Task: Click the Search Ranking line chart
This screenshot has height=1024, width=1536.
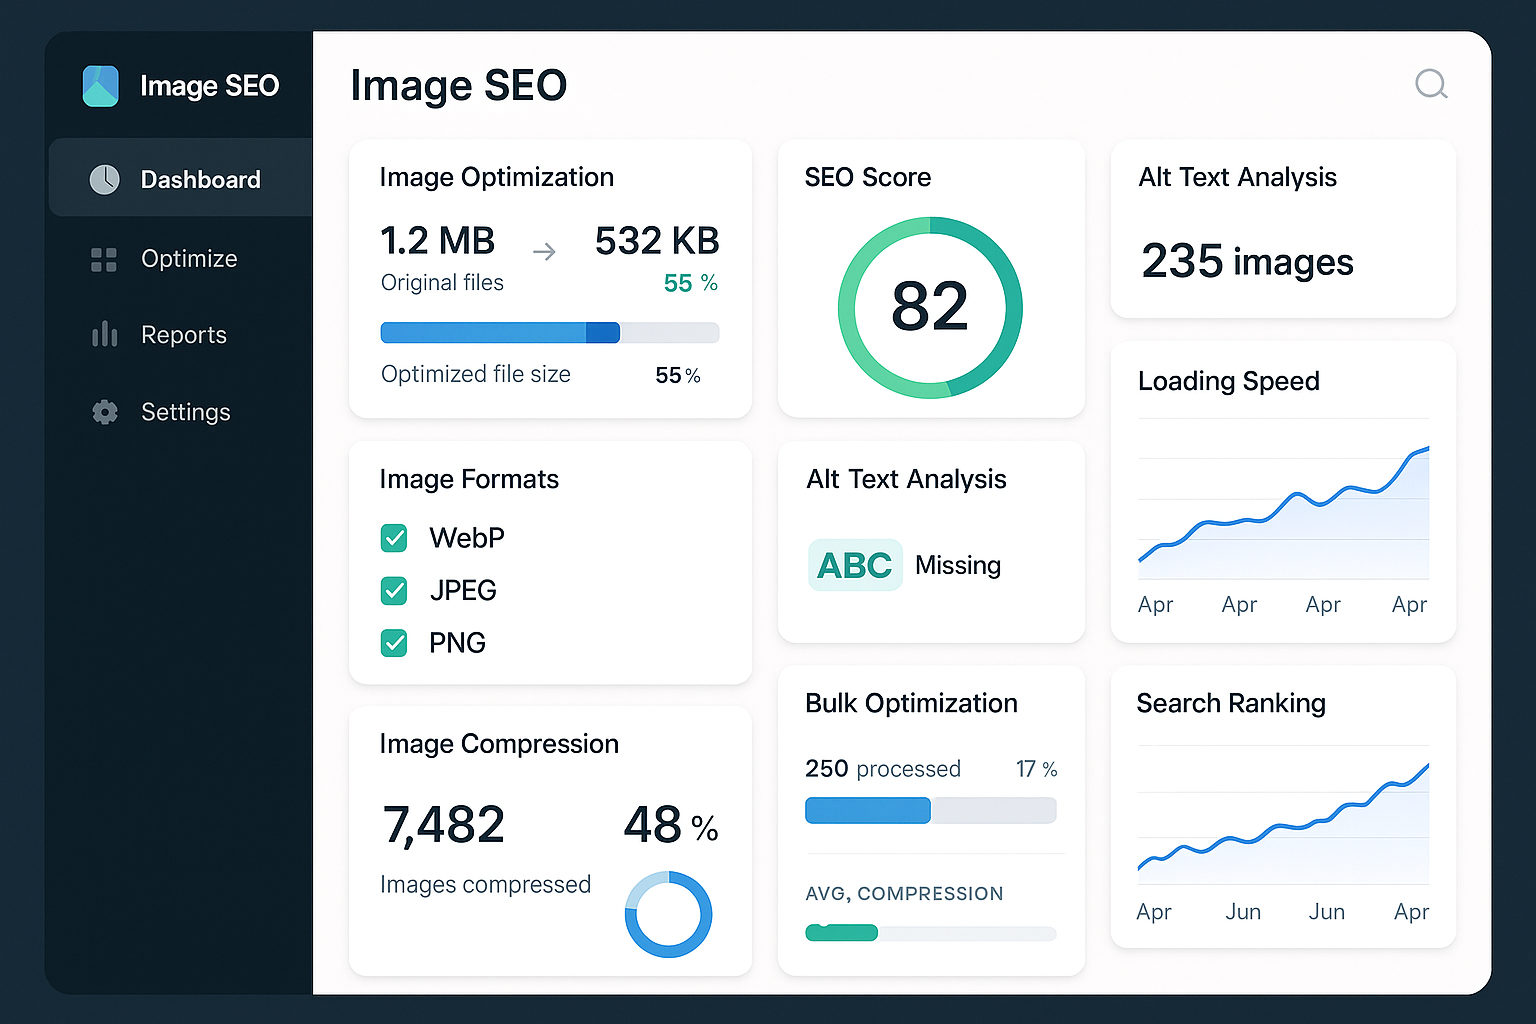Action: tap(1283, 820)
